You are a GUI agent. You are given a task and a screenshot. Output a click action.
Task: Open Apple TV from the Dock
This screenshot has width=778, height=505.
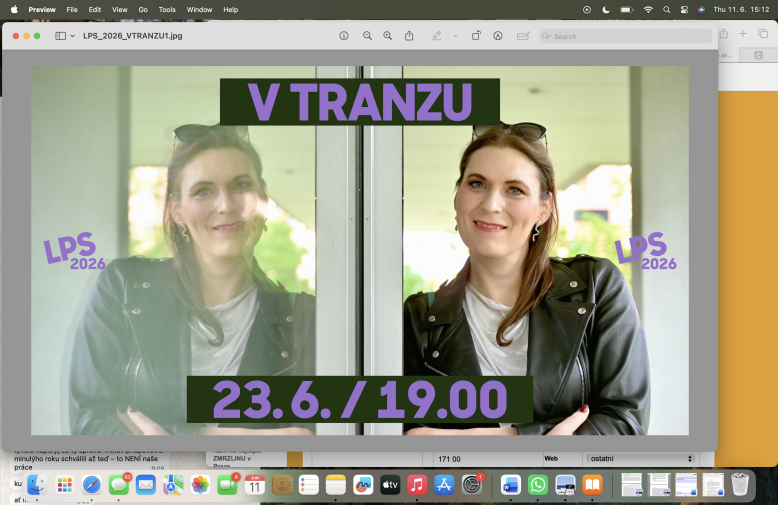[x=390, y=485]
